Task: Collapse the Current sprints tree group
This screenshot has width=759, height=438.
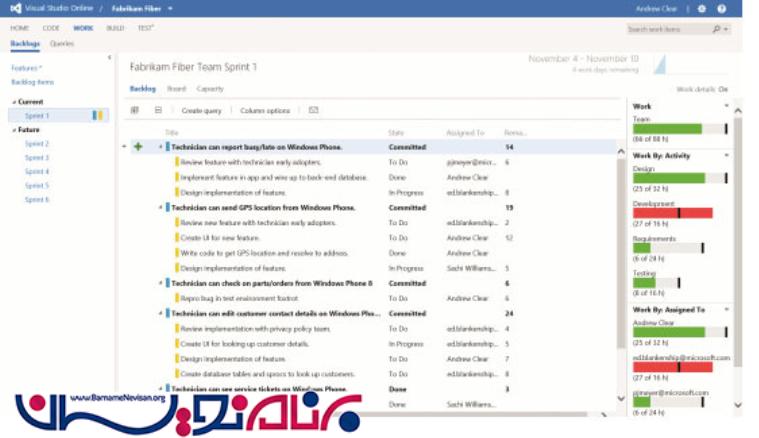Action: [14, 102]
